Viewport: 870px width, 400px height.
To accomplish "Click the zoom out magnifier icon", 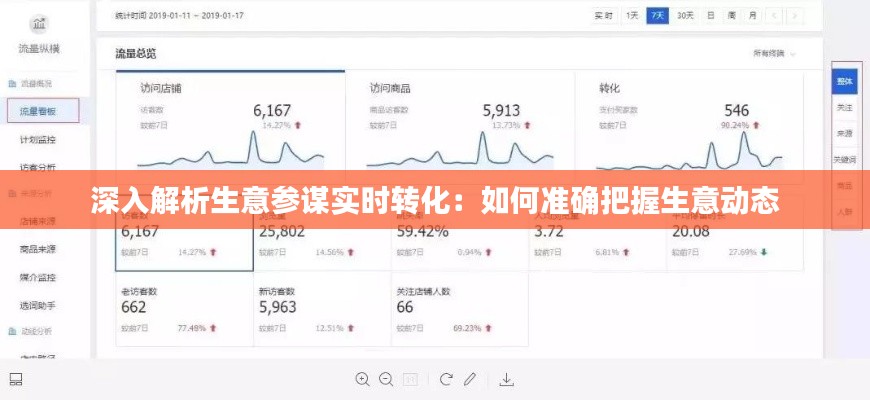I will pos(386,379).
